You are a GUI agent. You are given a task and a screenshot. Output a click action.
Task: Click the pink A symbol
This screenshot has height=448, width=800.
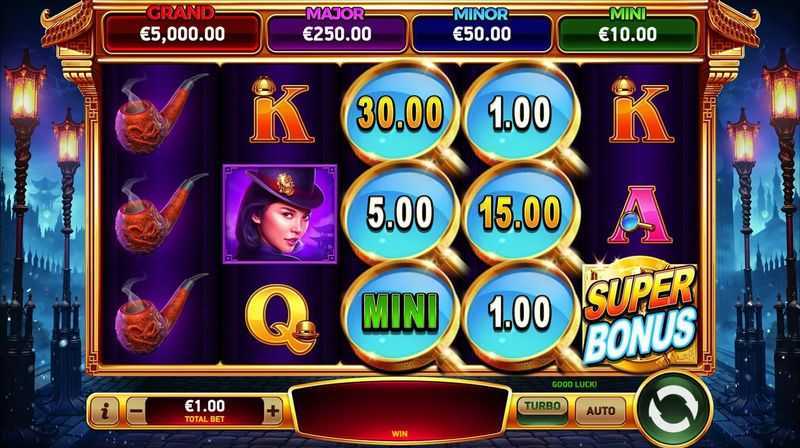640,214
